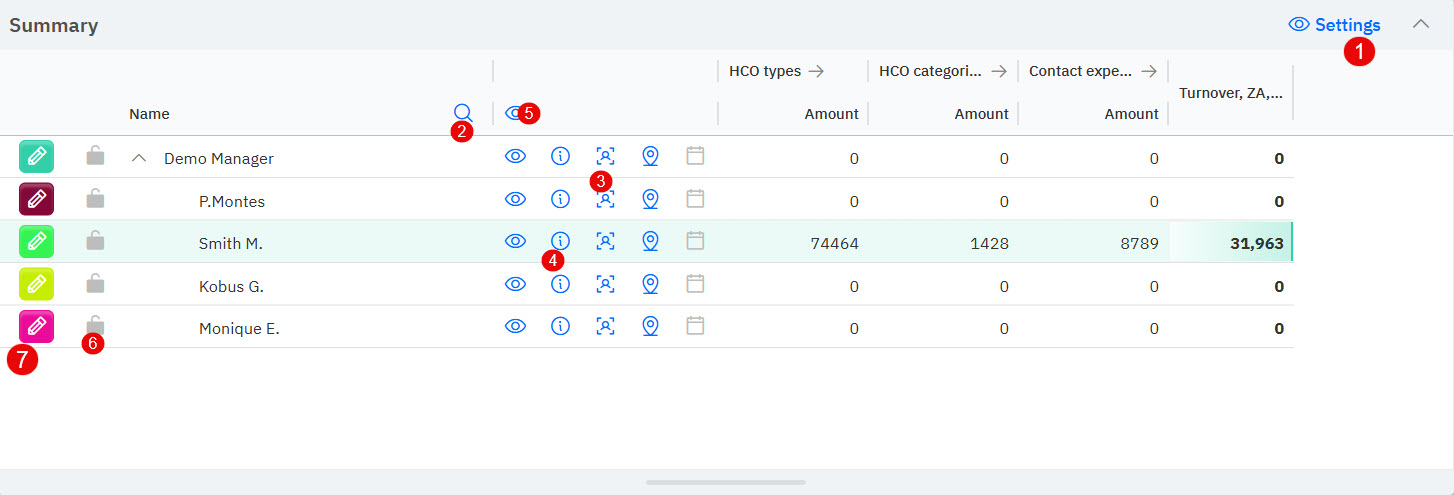Screen dimensions: 1454x495
Task: Click the Turnover, ZA column header
Action: [x=1230, y=93]
